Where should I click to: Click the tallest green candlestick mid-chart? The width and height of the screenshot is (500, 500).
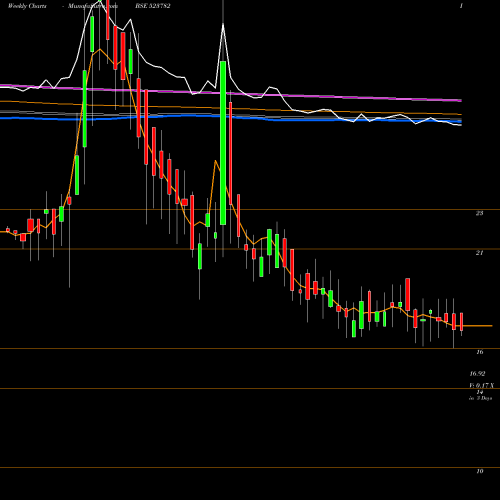(x=223, y=143)
